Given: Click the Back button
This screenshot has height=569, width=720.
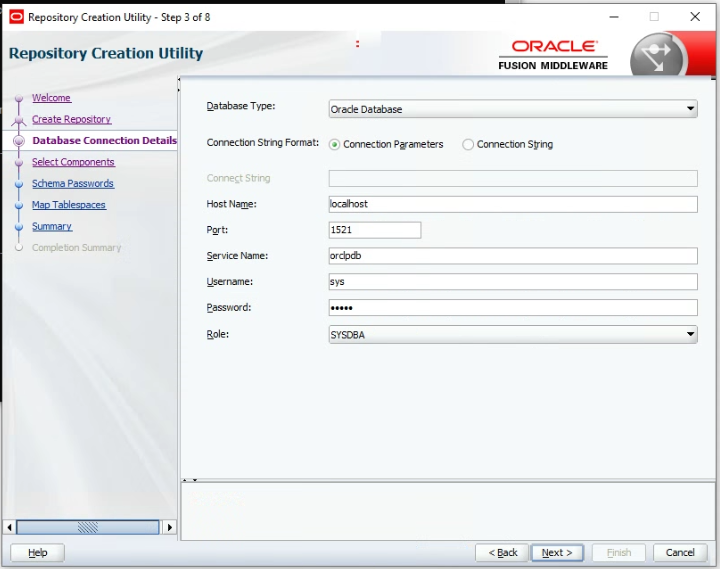Looking at the screenshot, I should (502, 552).
